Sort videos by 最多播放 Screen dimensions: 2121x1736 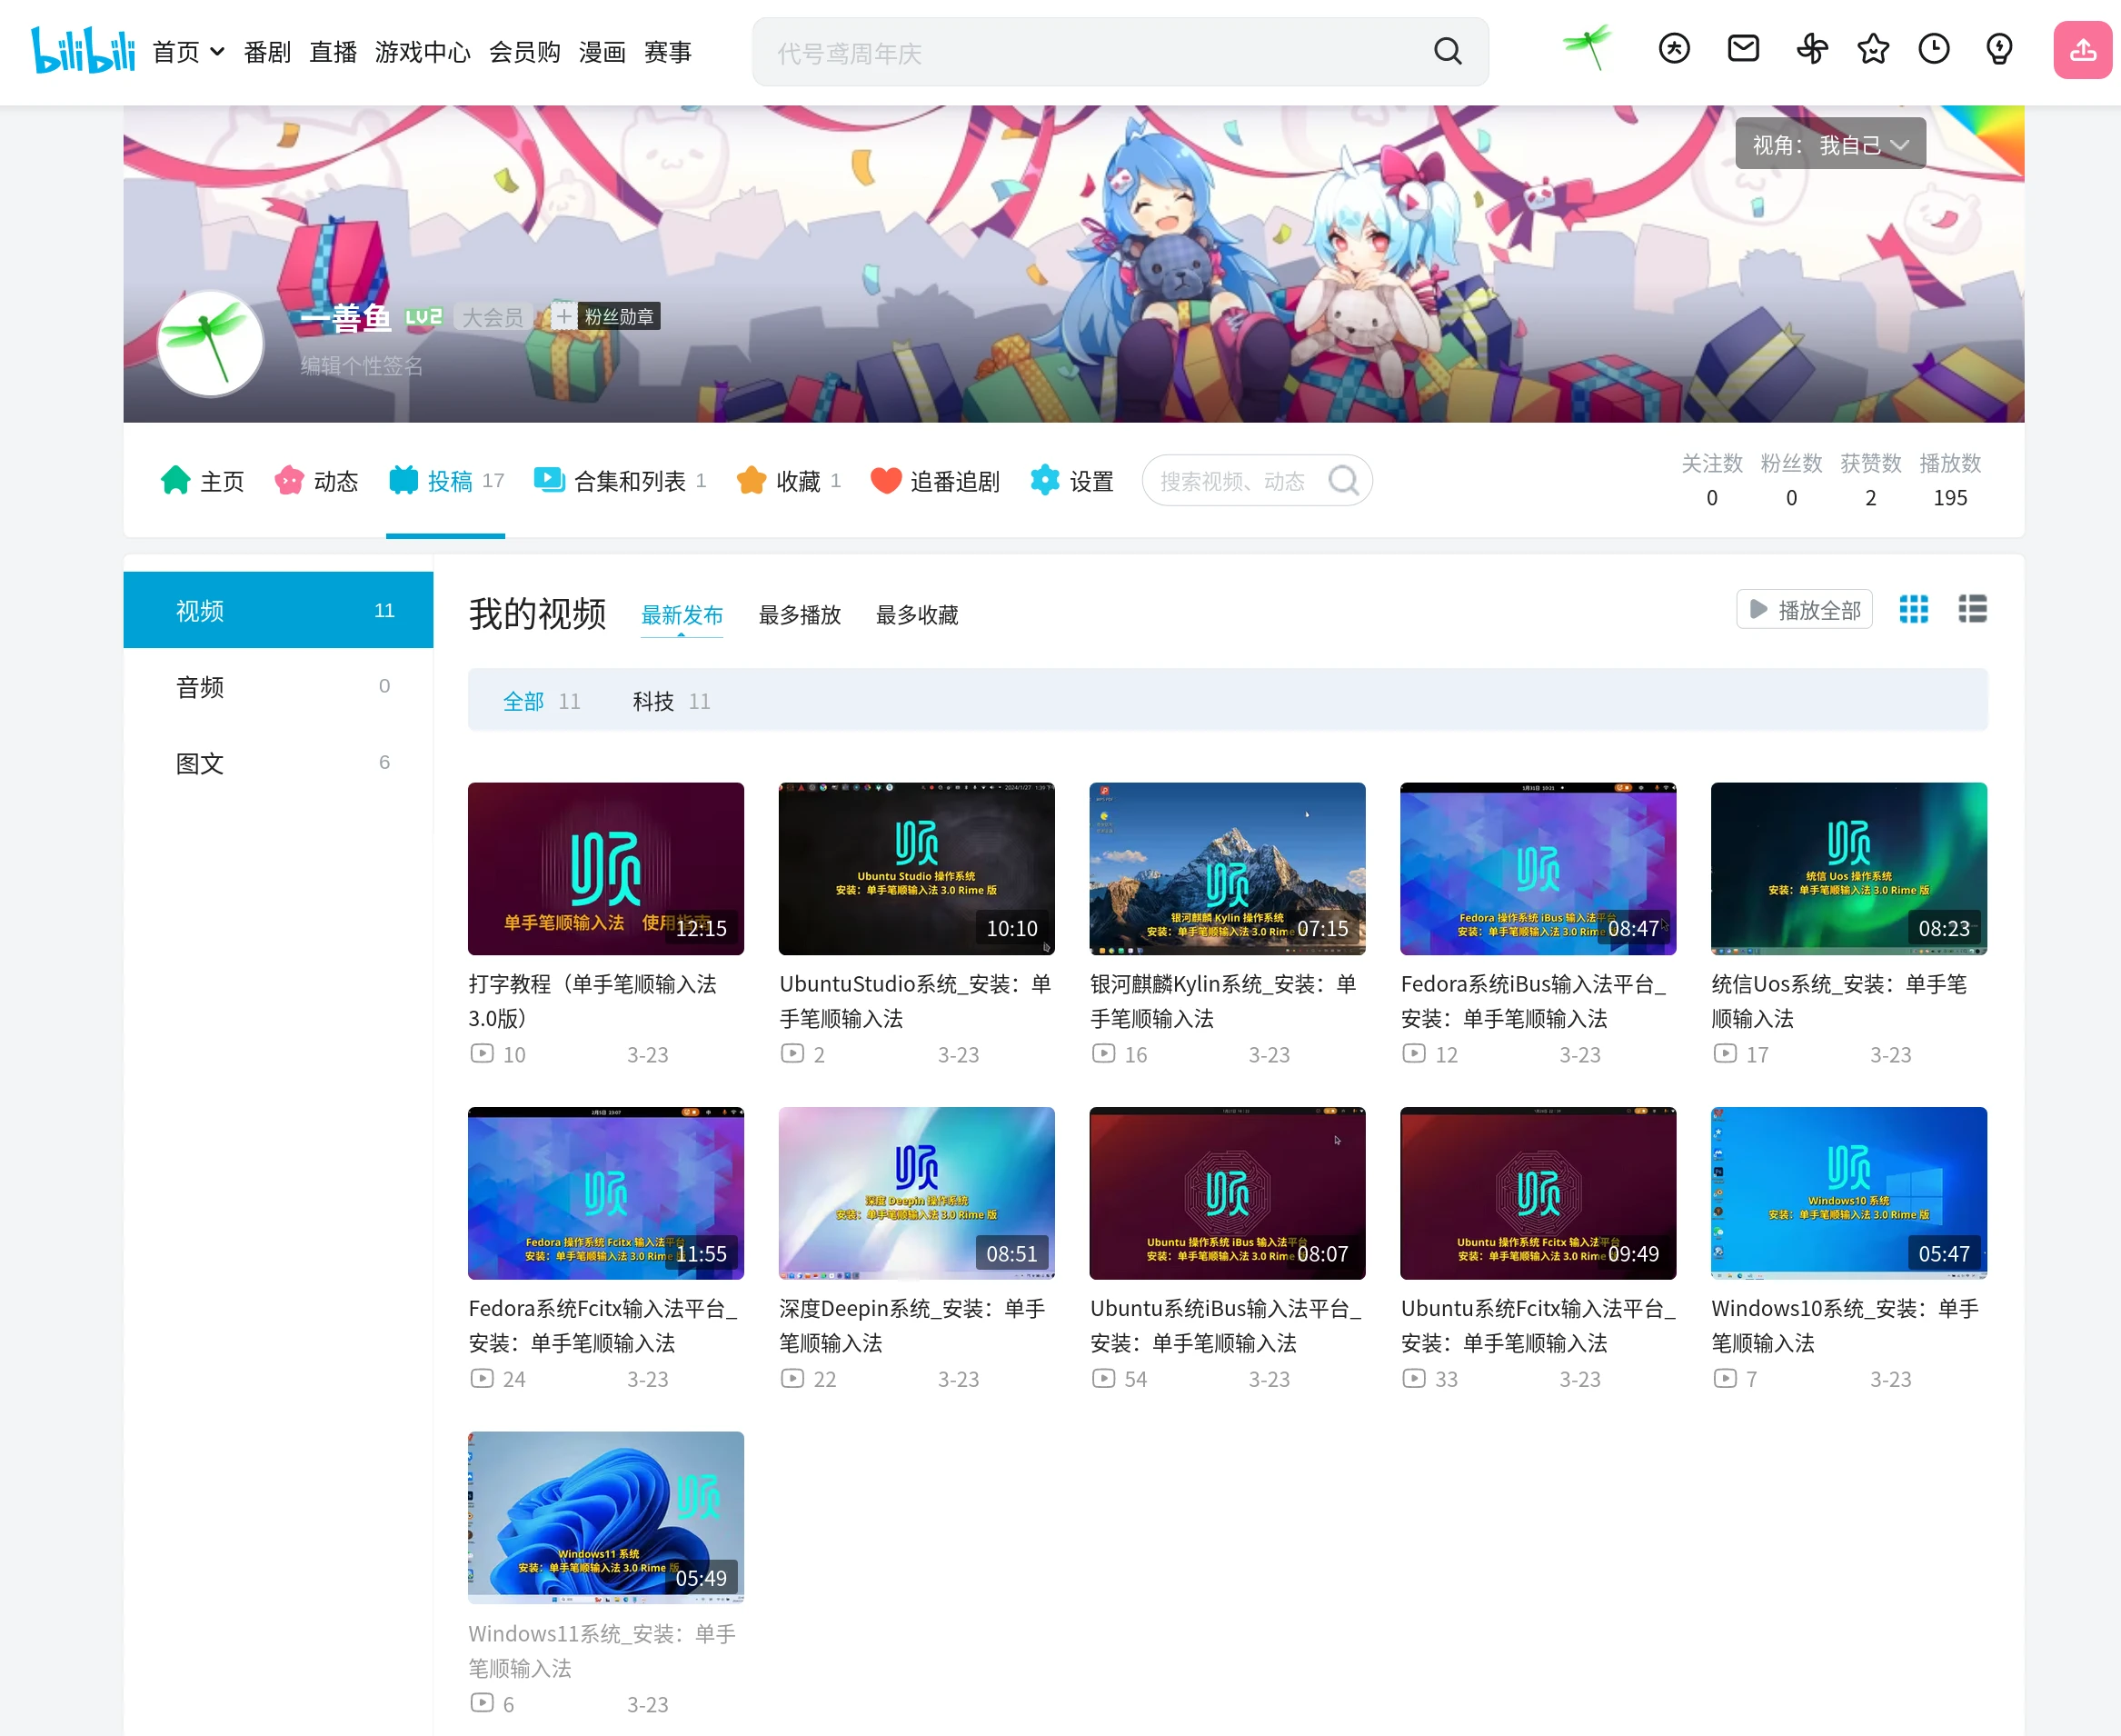pos(800,615)
